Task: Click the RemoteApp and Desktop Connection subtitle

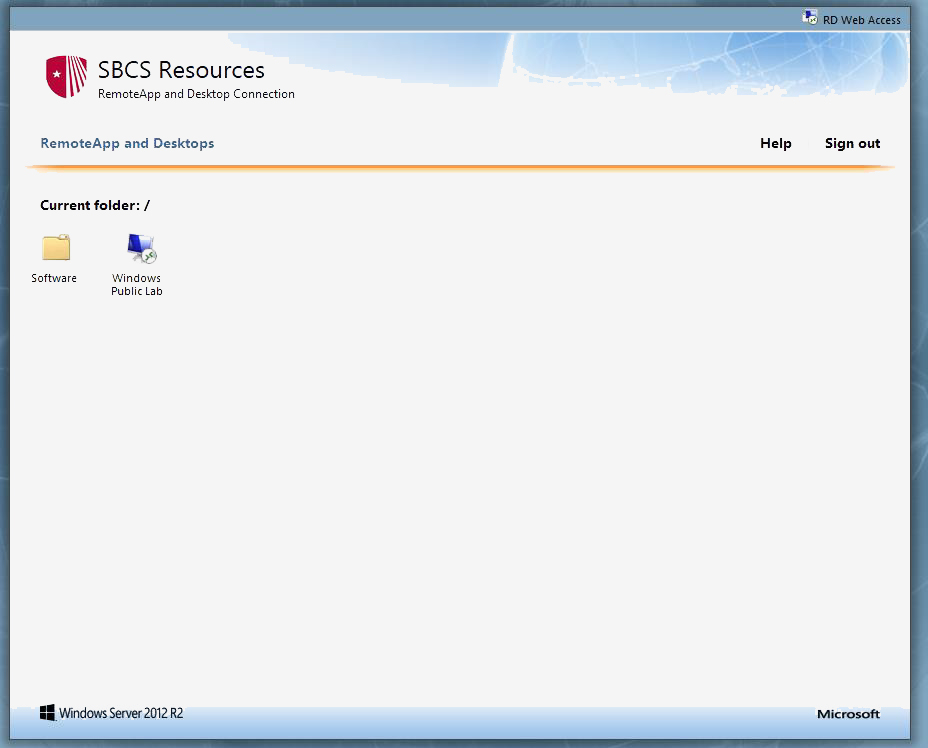Action: (196, 93)
